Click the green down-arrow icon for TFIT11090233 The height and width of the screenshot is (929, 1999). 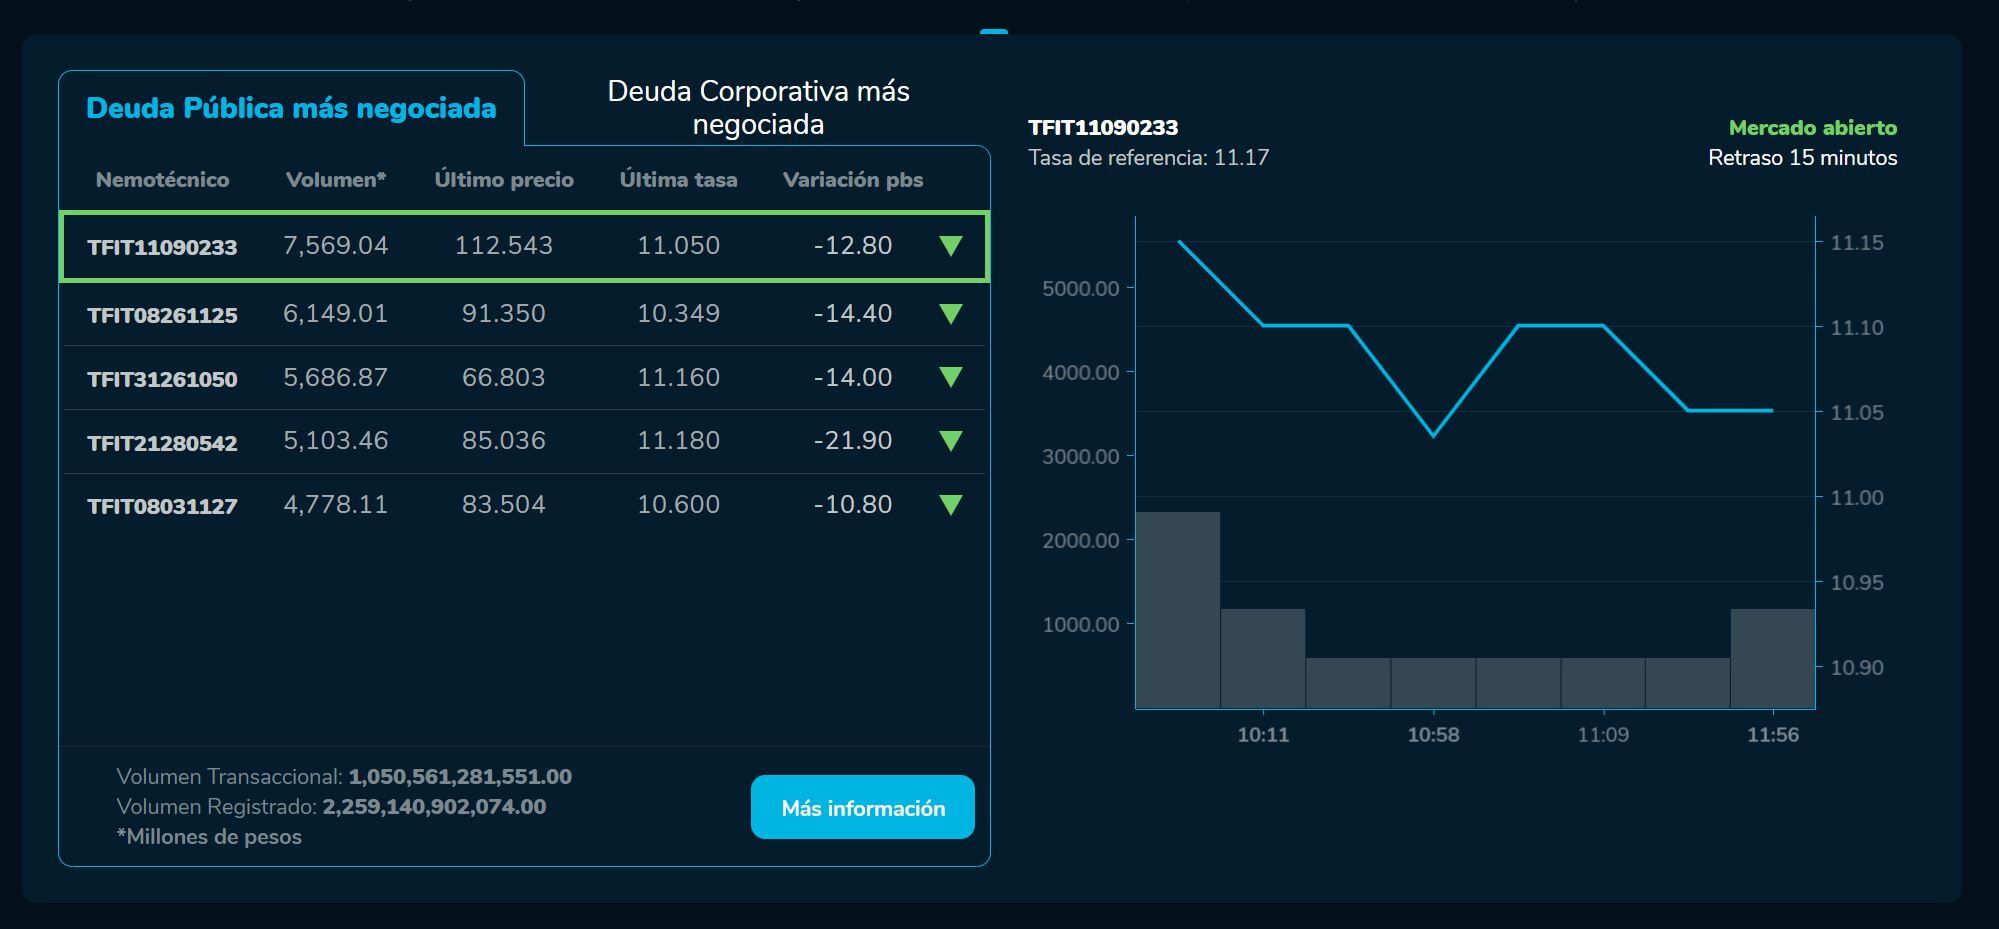click(x=950, y=246)
